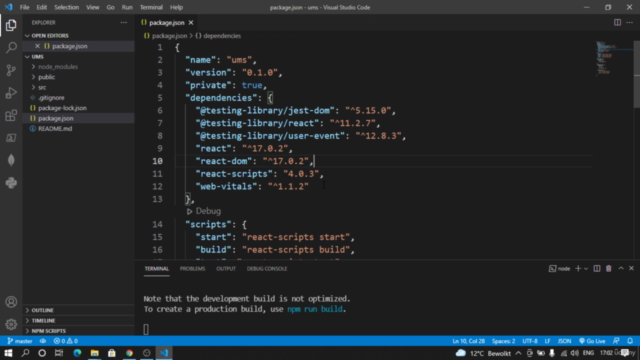Open Source Control view
This screenshot has height=360, width=640.
click(11, 70)
